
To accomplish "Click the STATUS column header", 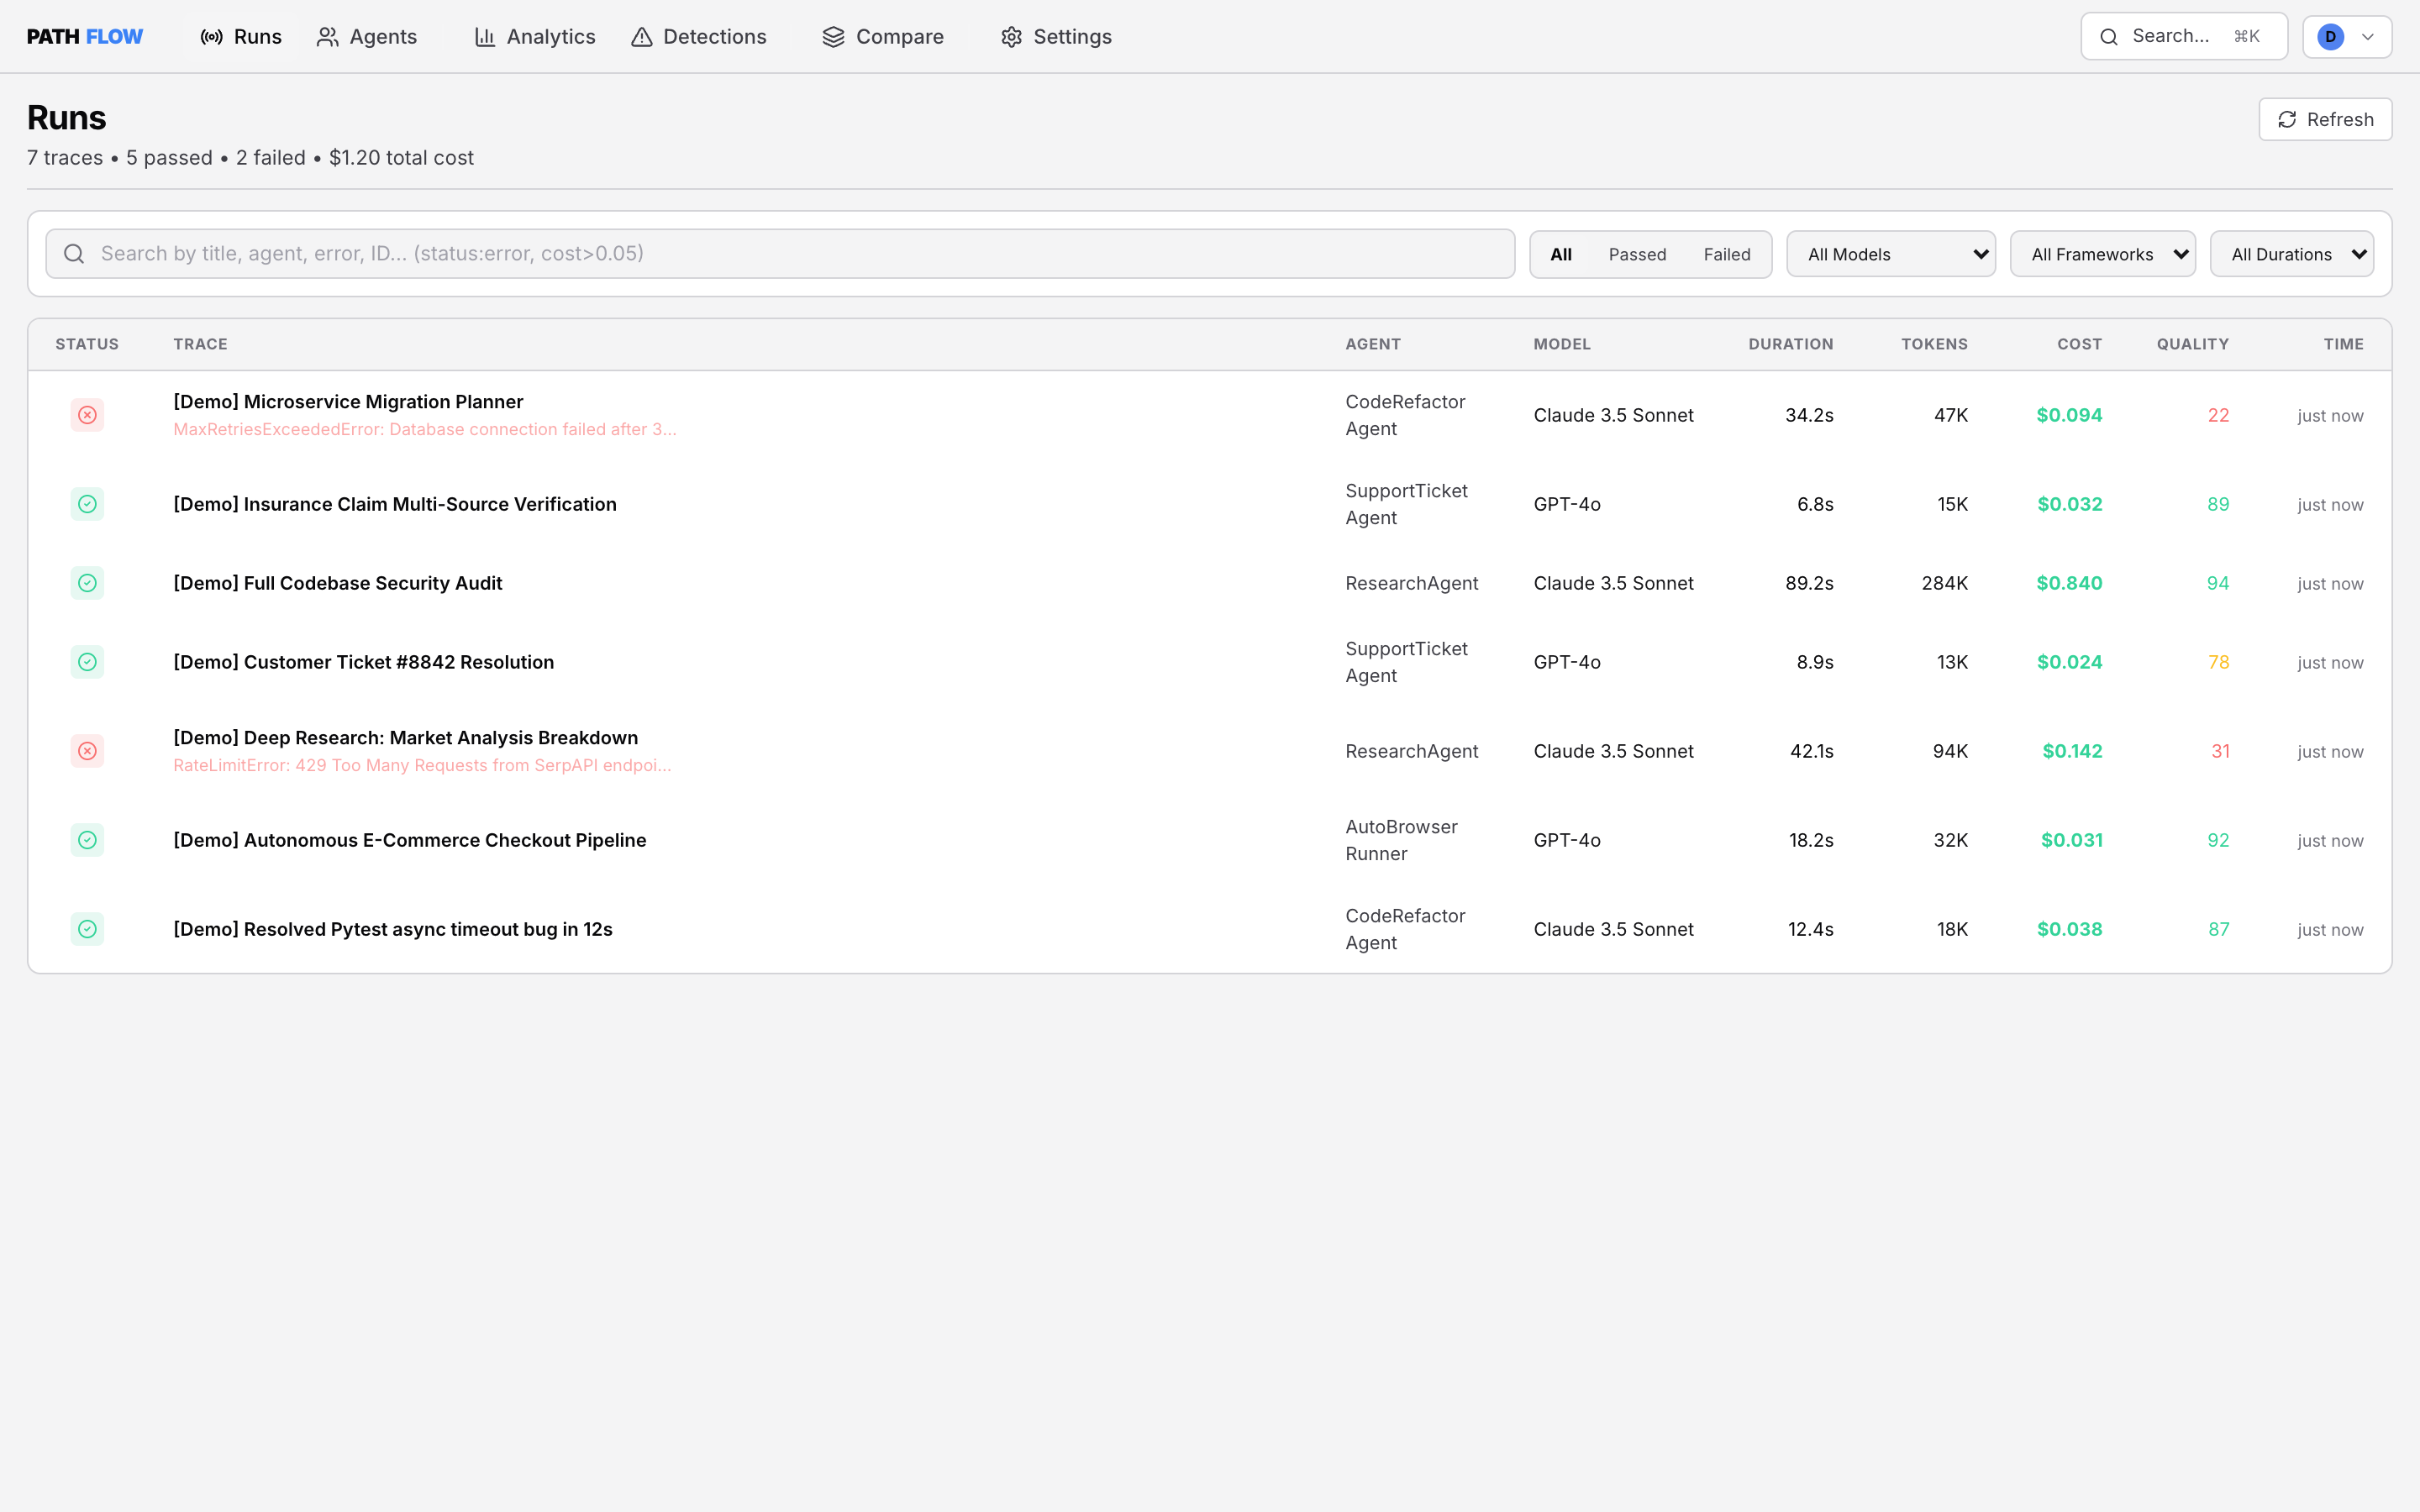I will tap(87, 344).
